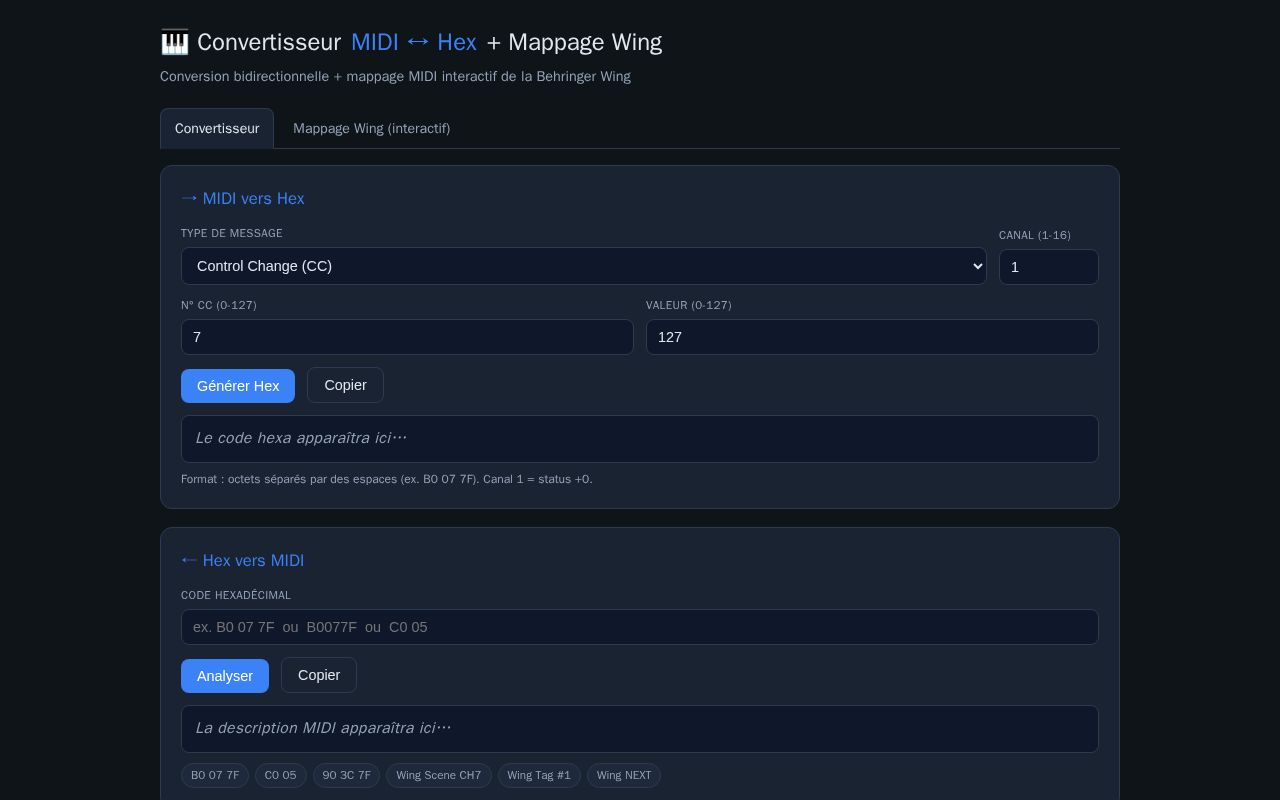The height and width of the screenshot is (800, 1280).
Task: Click the piano keyboard icon in title
Action: pyautogui.click(x=174, y=42)
